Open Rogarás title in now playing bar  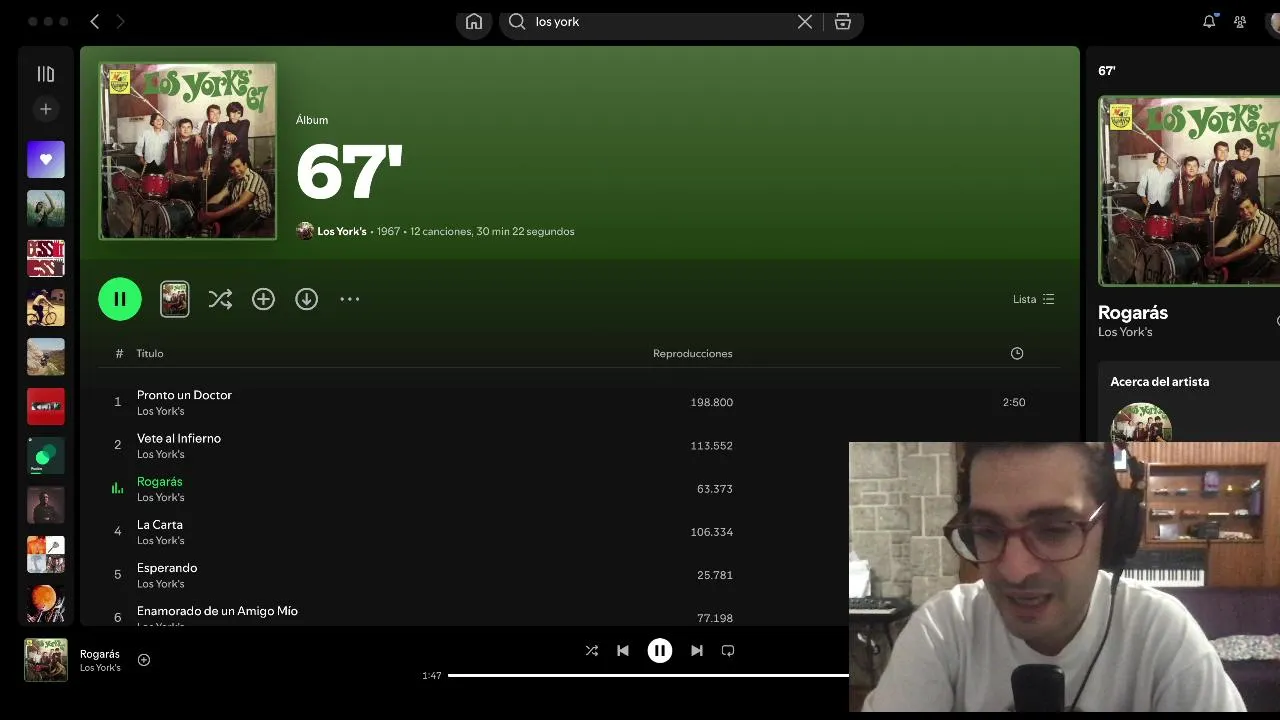(x=100, y=654)
